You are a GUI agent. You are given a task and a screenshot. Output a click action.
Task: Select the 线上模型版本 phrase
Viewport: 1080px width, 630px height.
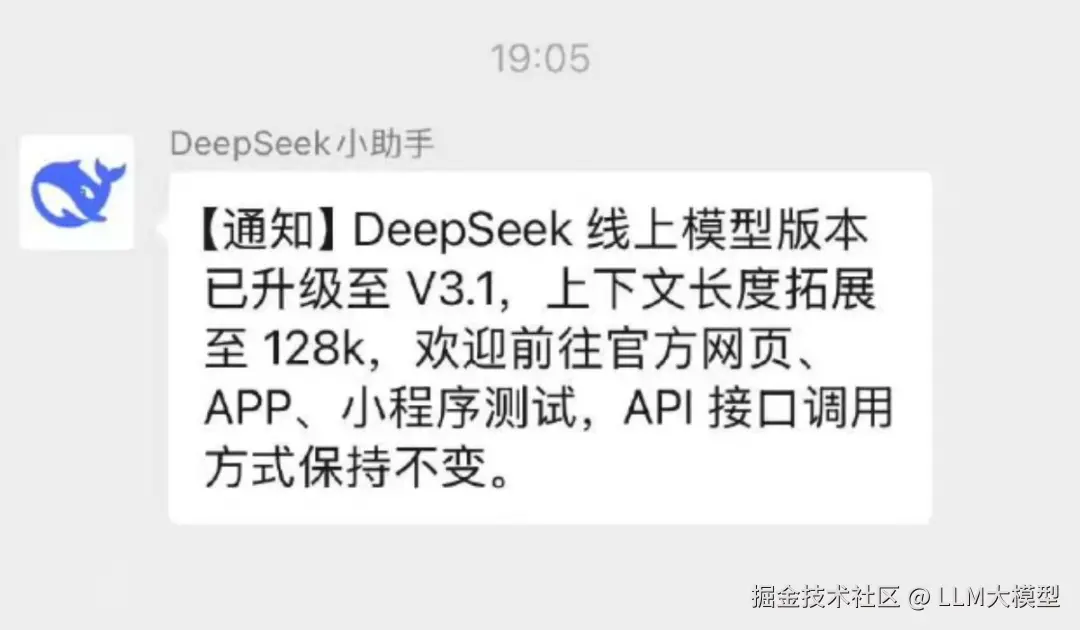coord(727,230)
